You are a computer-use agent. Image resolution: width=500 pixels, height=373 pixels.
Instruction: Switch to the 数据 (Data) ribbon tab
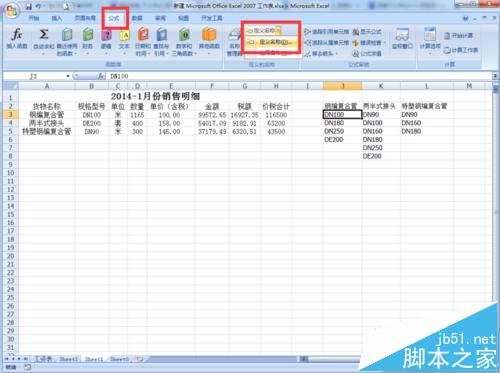137,18
